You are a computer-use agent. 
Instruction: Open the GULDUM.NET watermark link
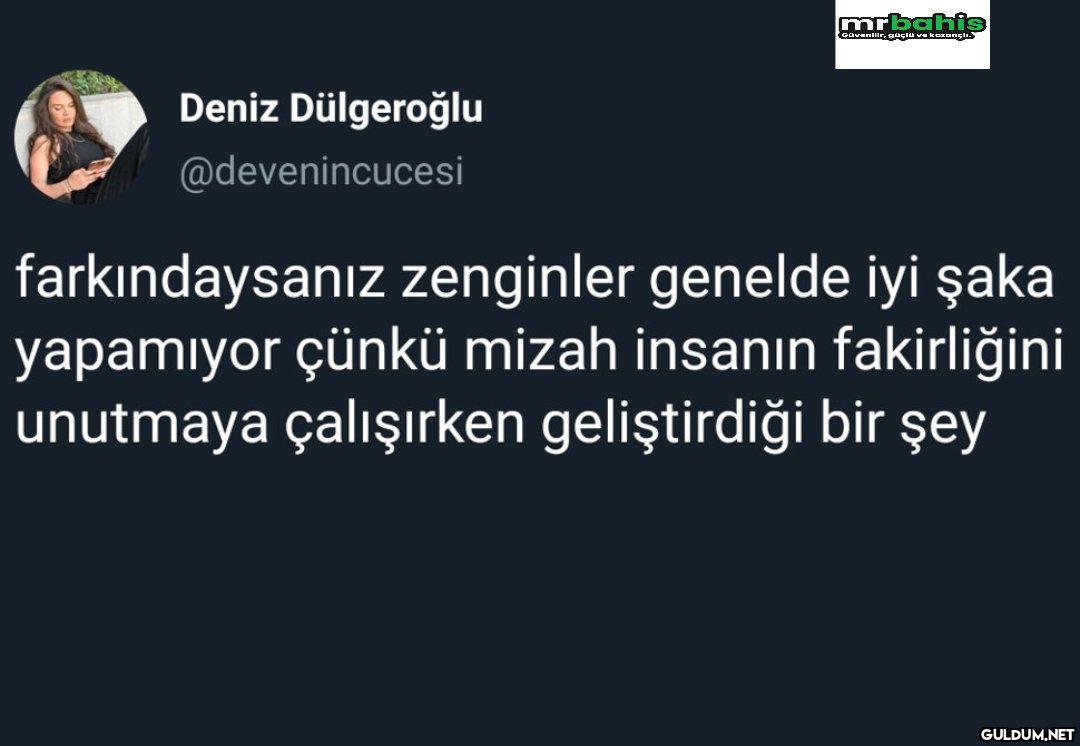pos(1028,734)
